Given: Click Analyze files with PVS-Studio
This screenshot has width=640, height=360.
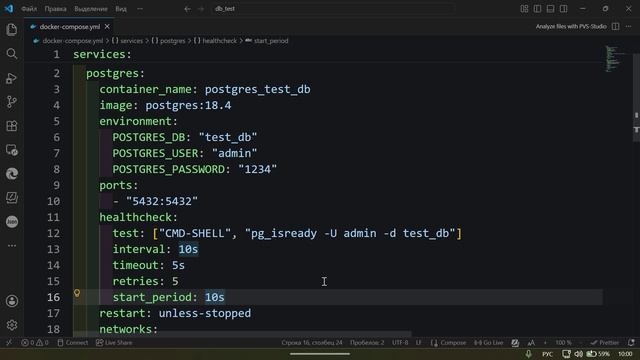Looking at the screenshot, I should click(x=571, y=27).
